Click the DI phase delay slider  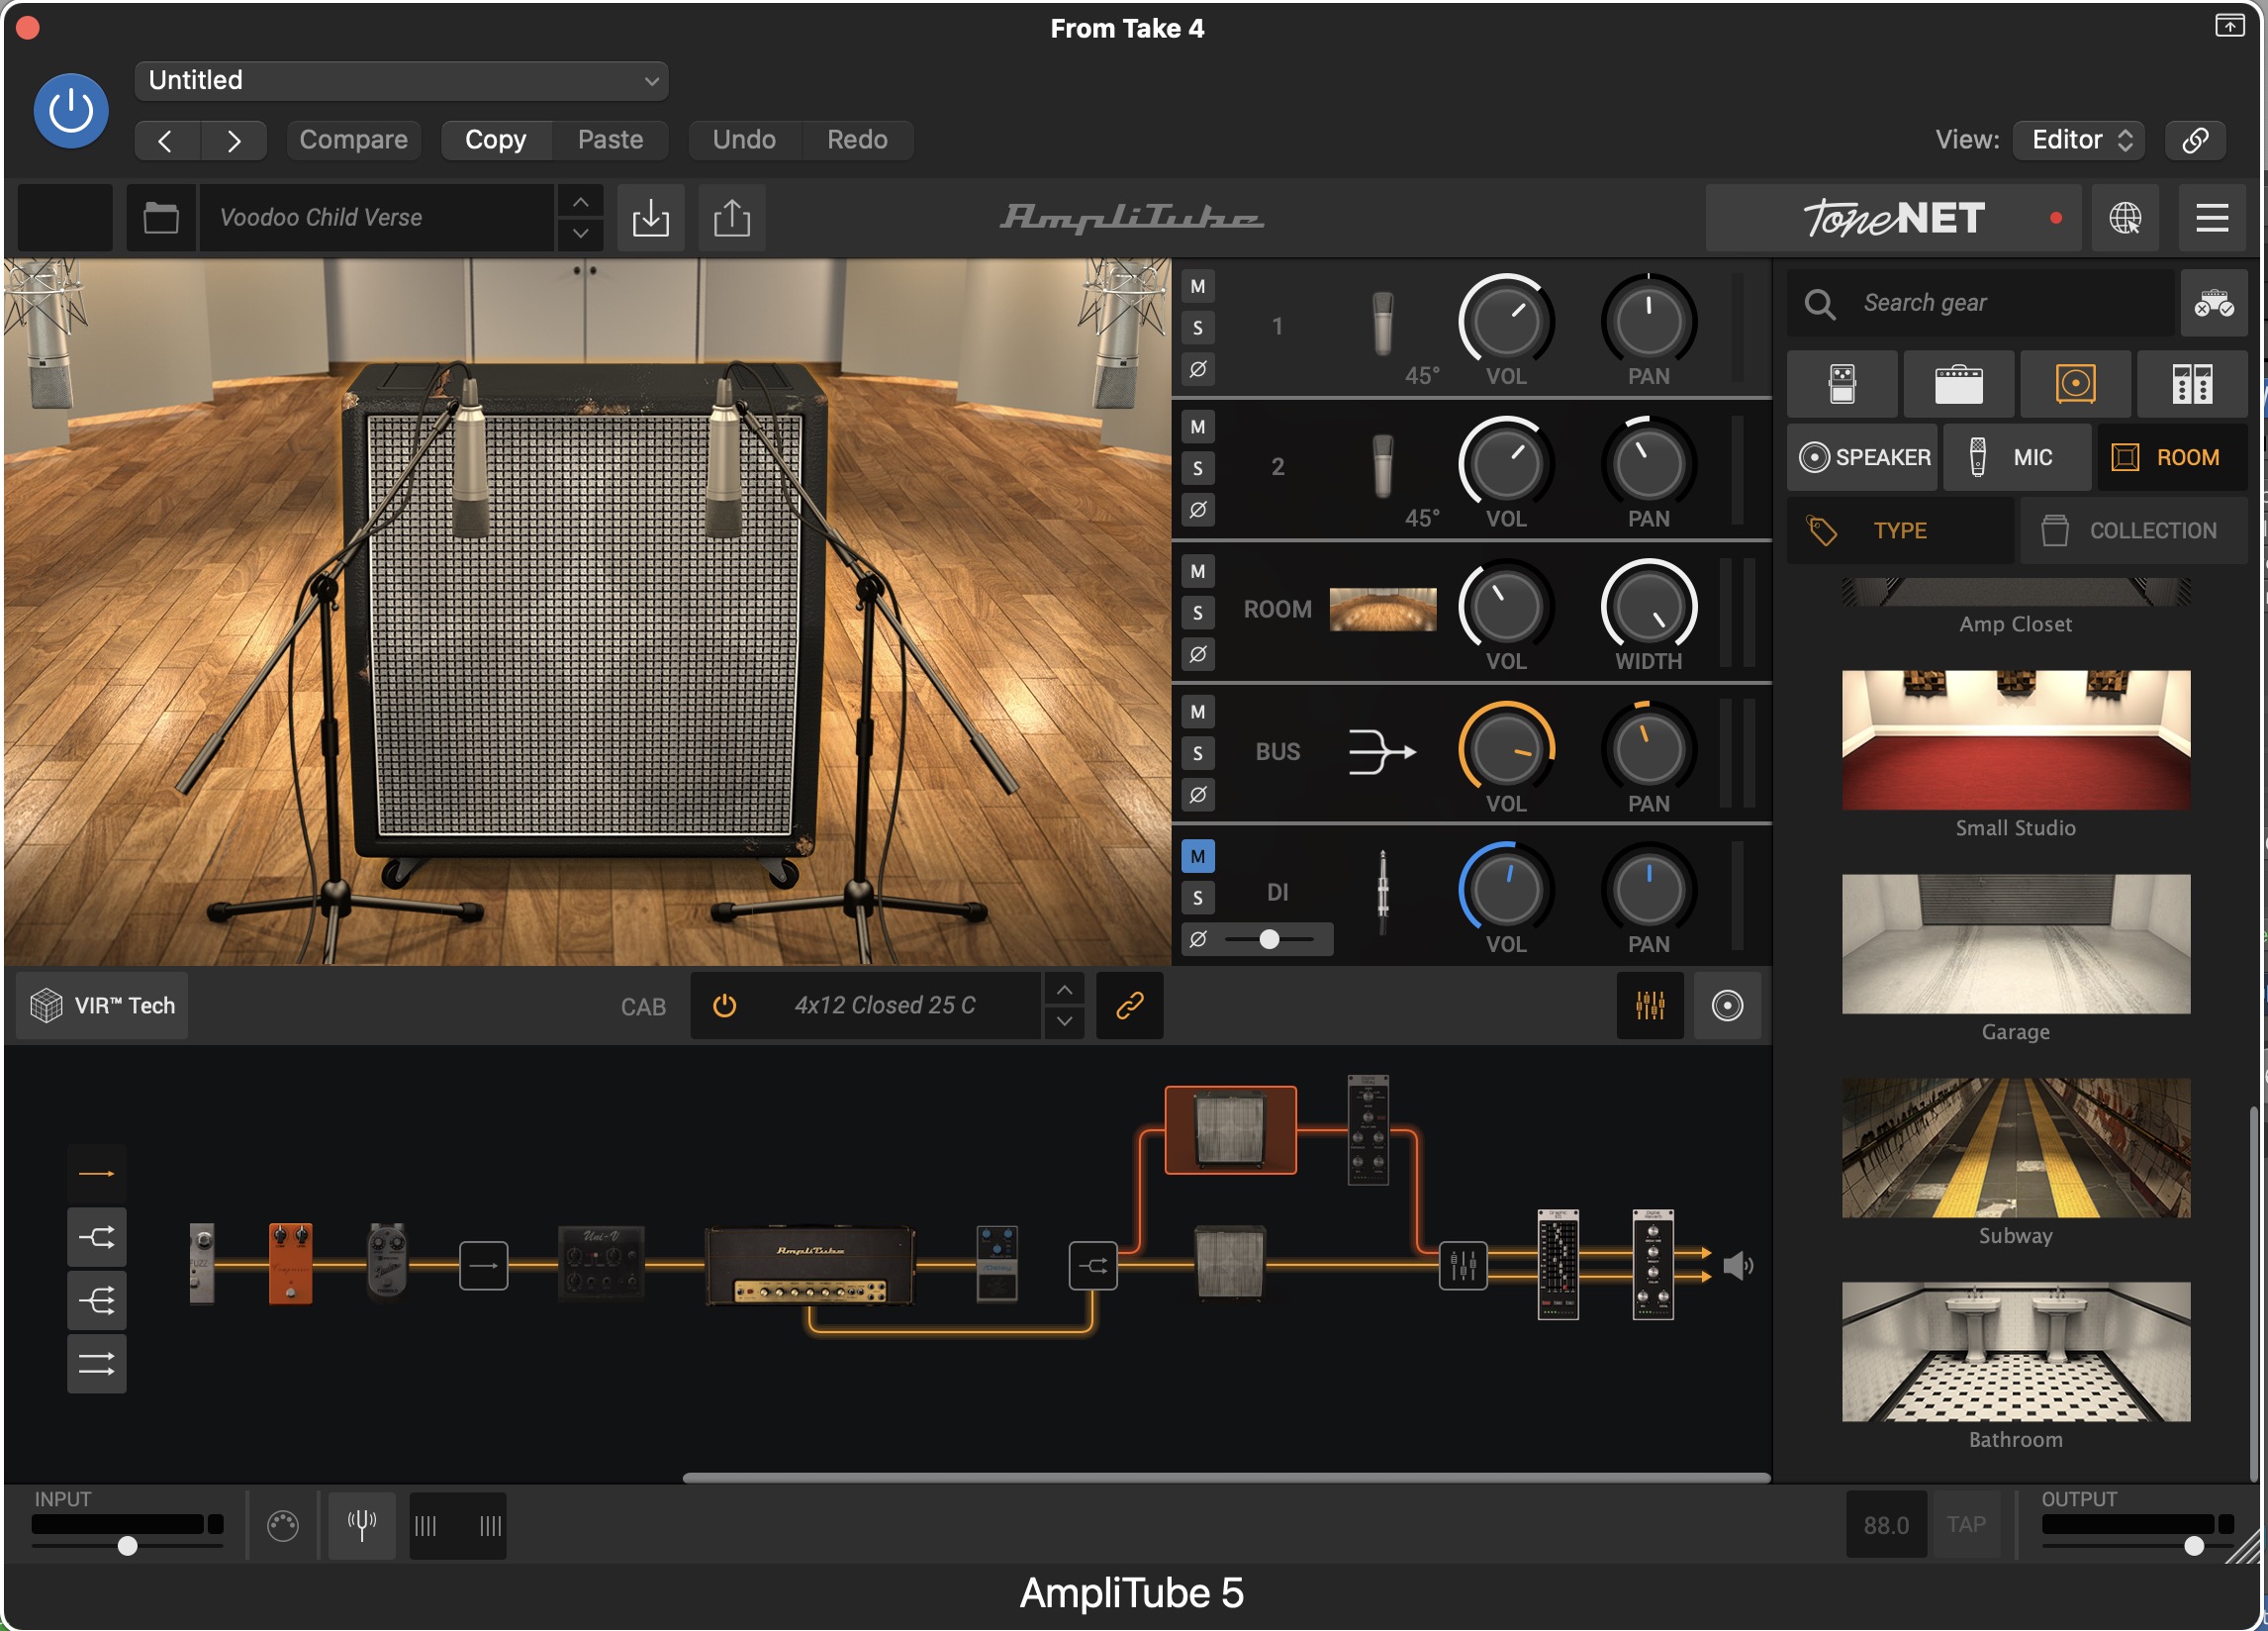coord(1270,939)
